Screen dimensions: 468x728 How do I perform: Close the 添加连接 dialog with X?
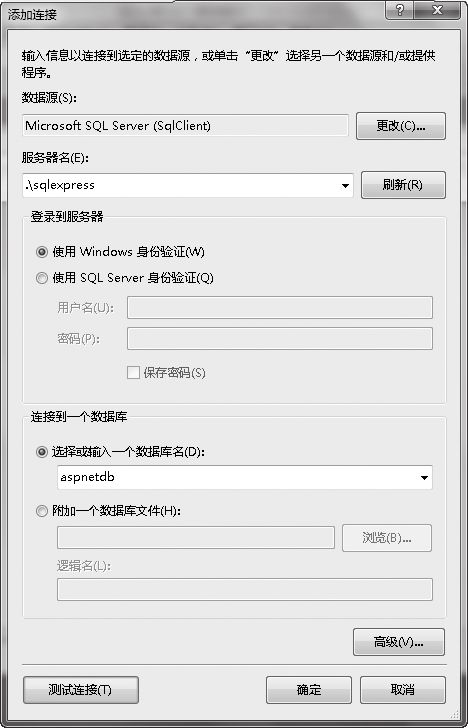click(x=437, y=10)
